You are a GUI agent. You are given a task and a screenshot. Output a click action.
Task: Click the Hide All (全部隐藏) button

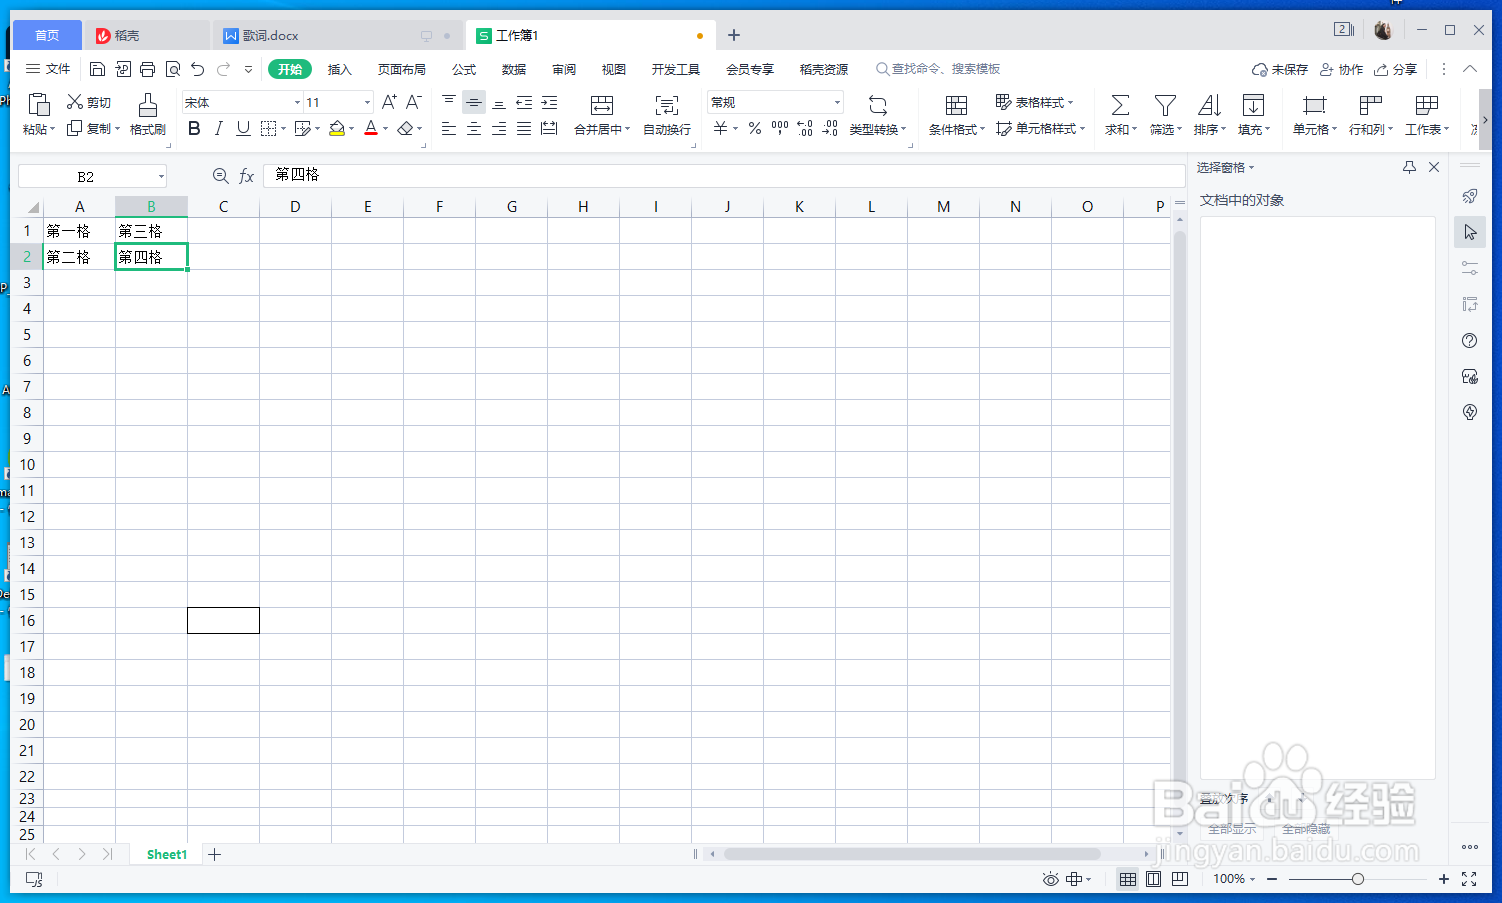click(1306, 829)
